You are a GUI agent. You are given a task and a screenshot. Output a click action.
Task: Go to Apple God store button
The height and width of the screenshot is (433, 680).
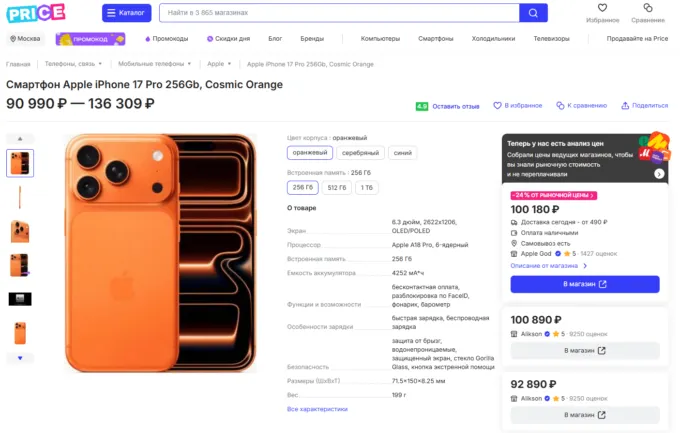[584, 284]
